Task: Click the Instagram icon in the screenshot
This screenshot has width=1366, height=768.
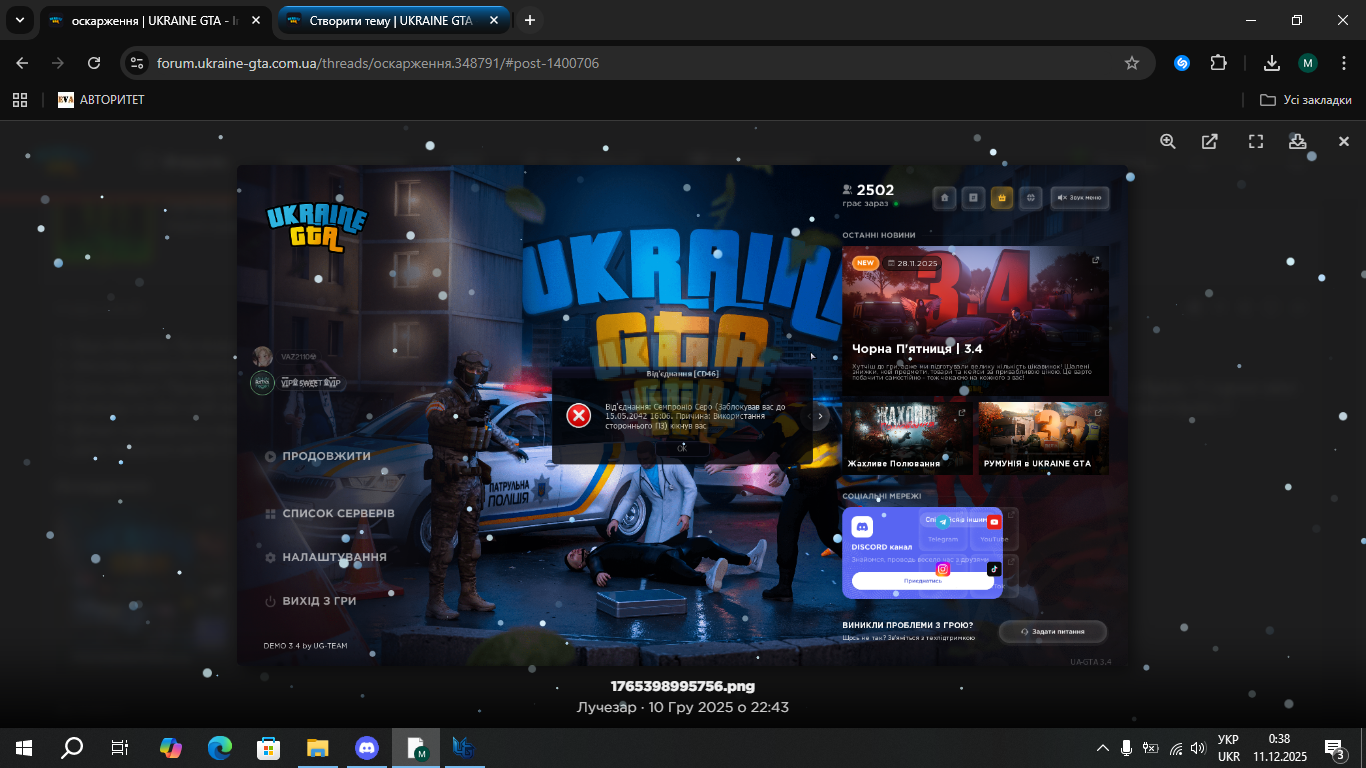Action: coord(942,569)
